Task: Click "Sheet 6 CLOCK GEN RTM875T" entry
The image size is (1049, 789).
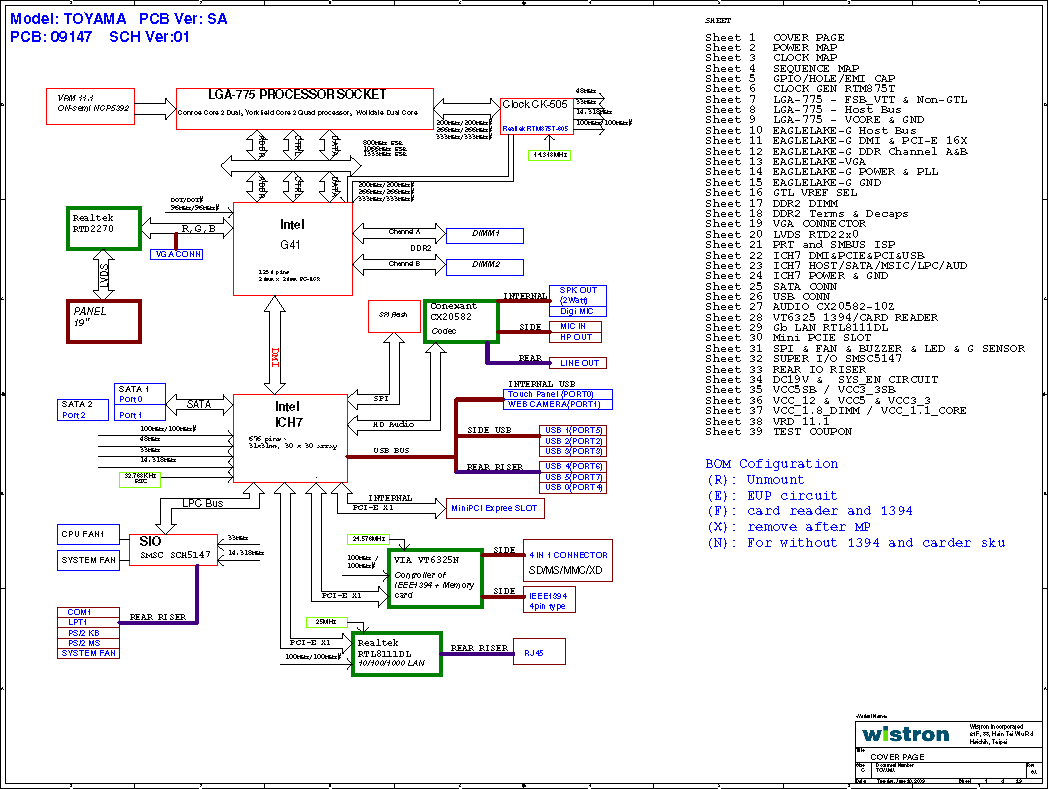Action: [800, 88]
